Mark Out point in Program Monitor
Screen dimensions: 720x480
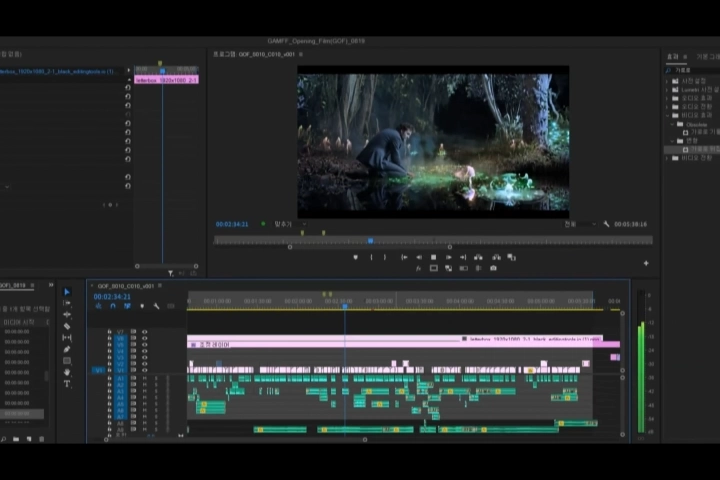(x=385, y=257)
